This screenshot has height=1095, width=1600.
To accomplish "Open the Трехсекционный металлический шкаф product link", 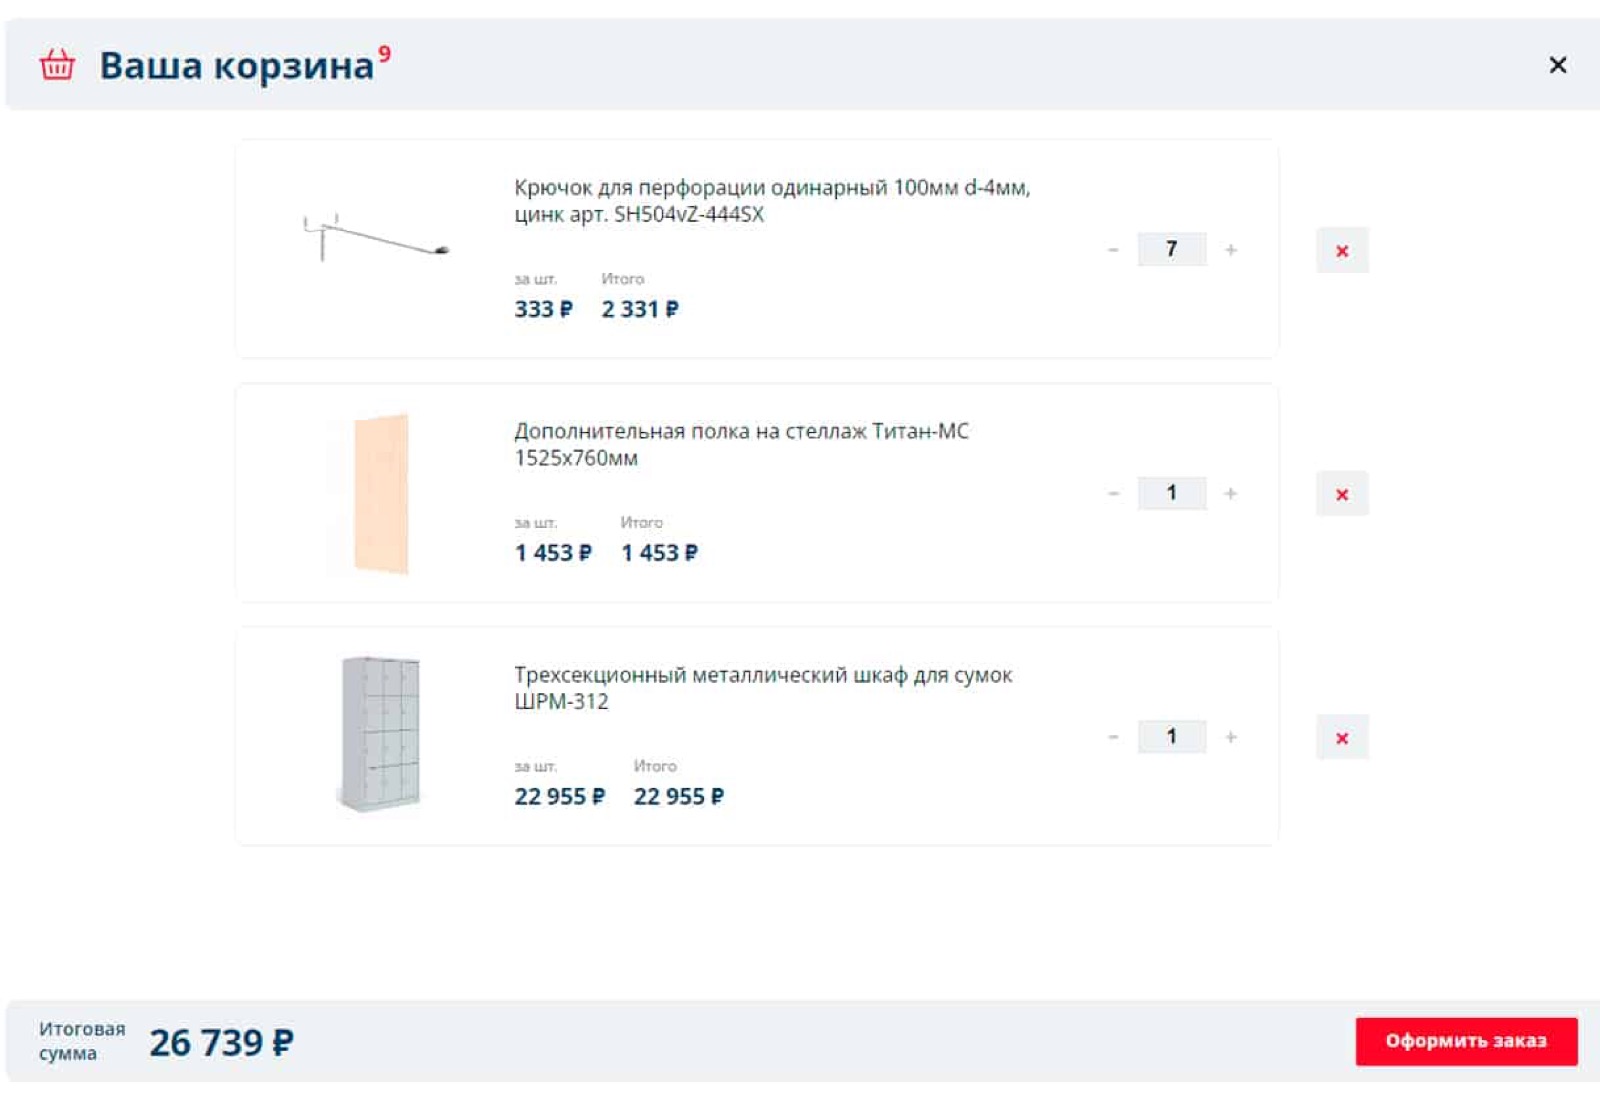I will [763, 688].
